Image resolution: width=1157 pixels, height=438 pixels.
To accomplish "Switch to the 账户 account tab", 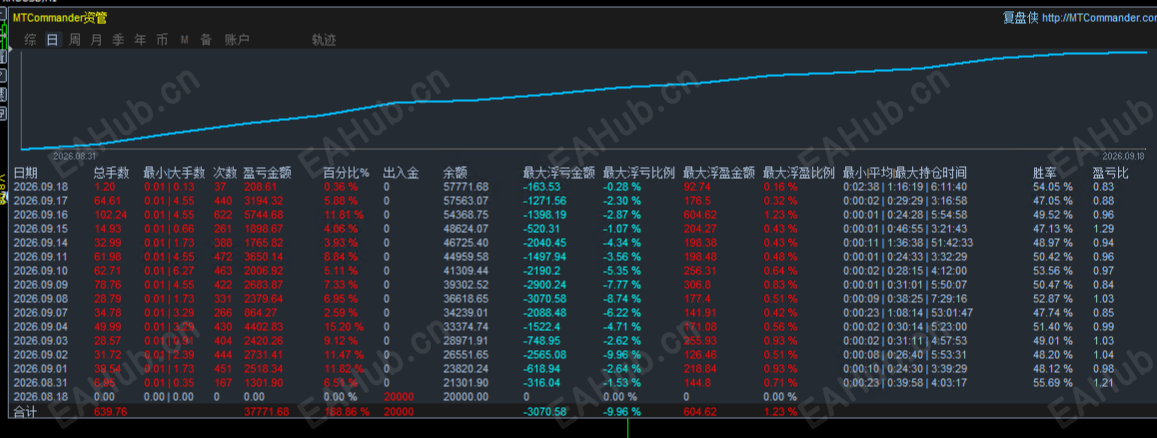I will pos(237,40).
